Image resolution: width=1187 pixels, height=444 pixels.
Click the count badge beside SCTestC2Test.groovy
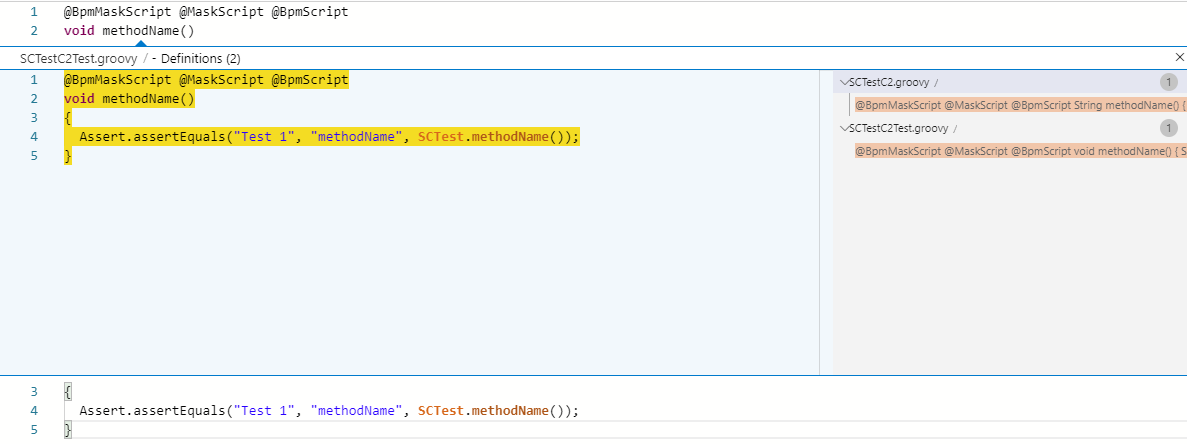(1168, 128)
